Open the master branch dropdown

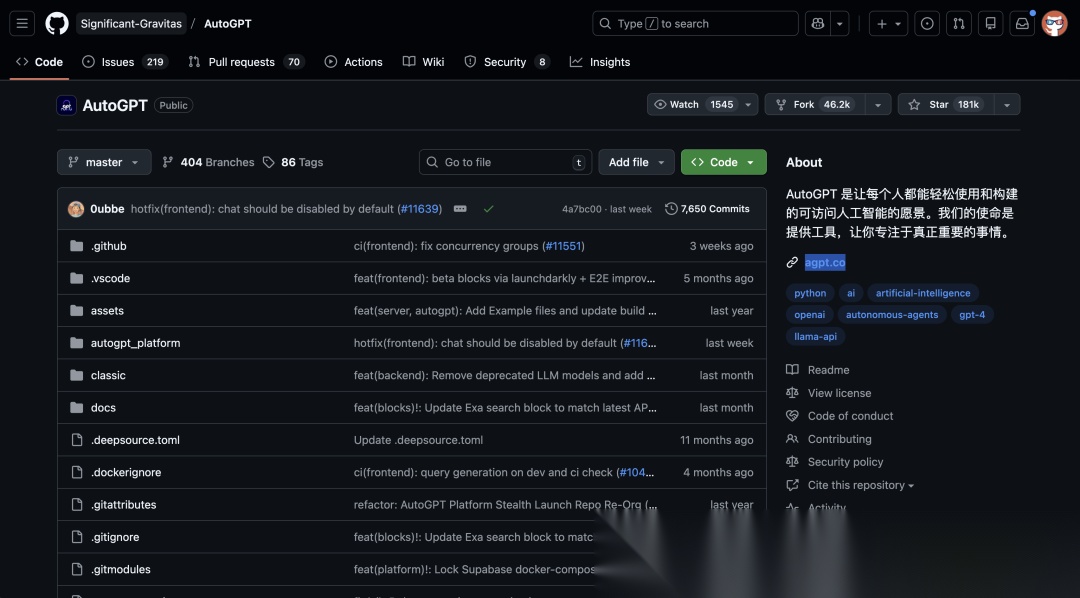click(x=104, y=162)
